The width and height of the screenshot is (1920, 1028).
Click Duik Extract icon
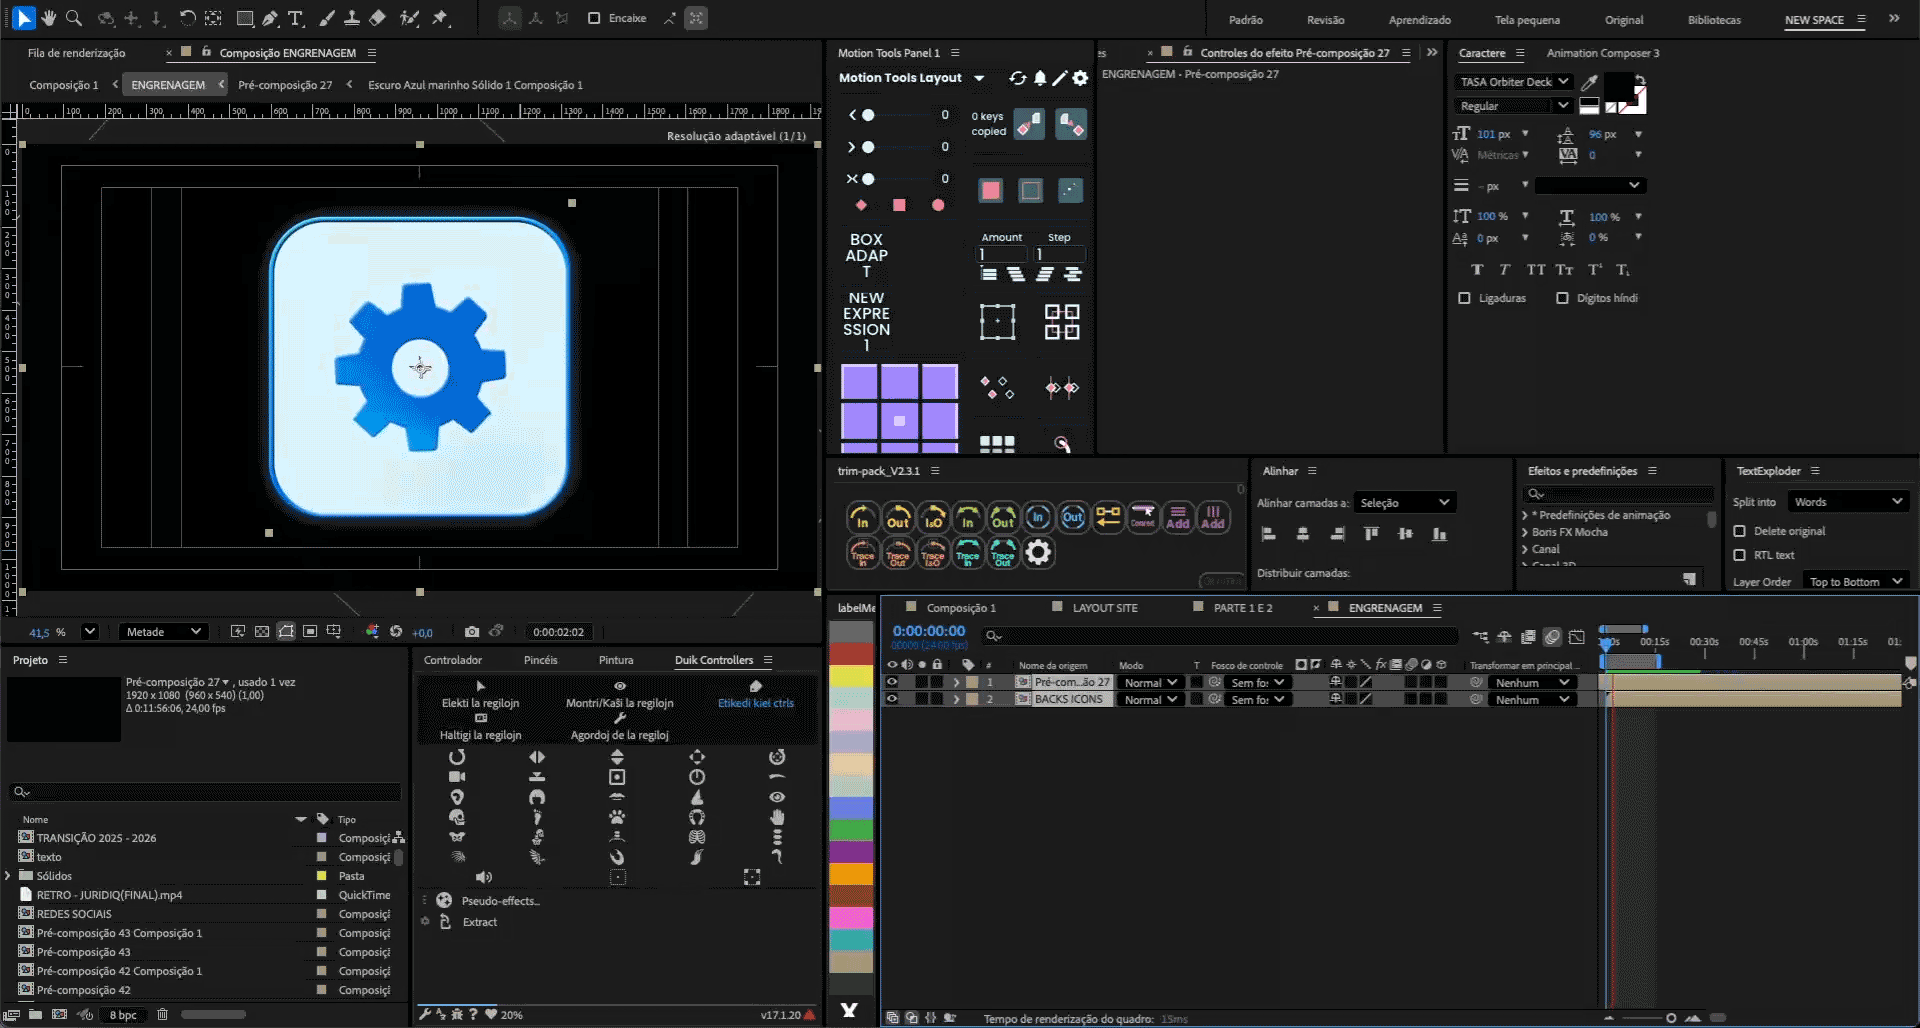point(446,922)
